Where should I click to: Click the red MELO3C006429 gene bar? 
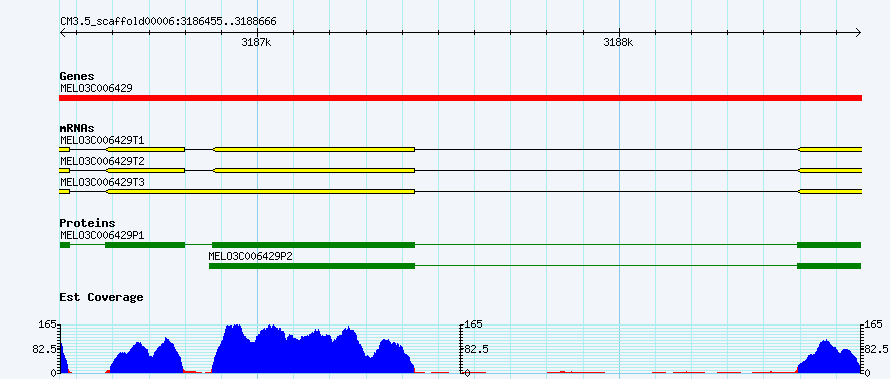(x=460, y=98)
